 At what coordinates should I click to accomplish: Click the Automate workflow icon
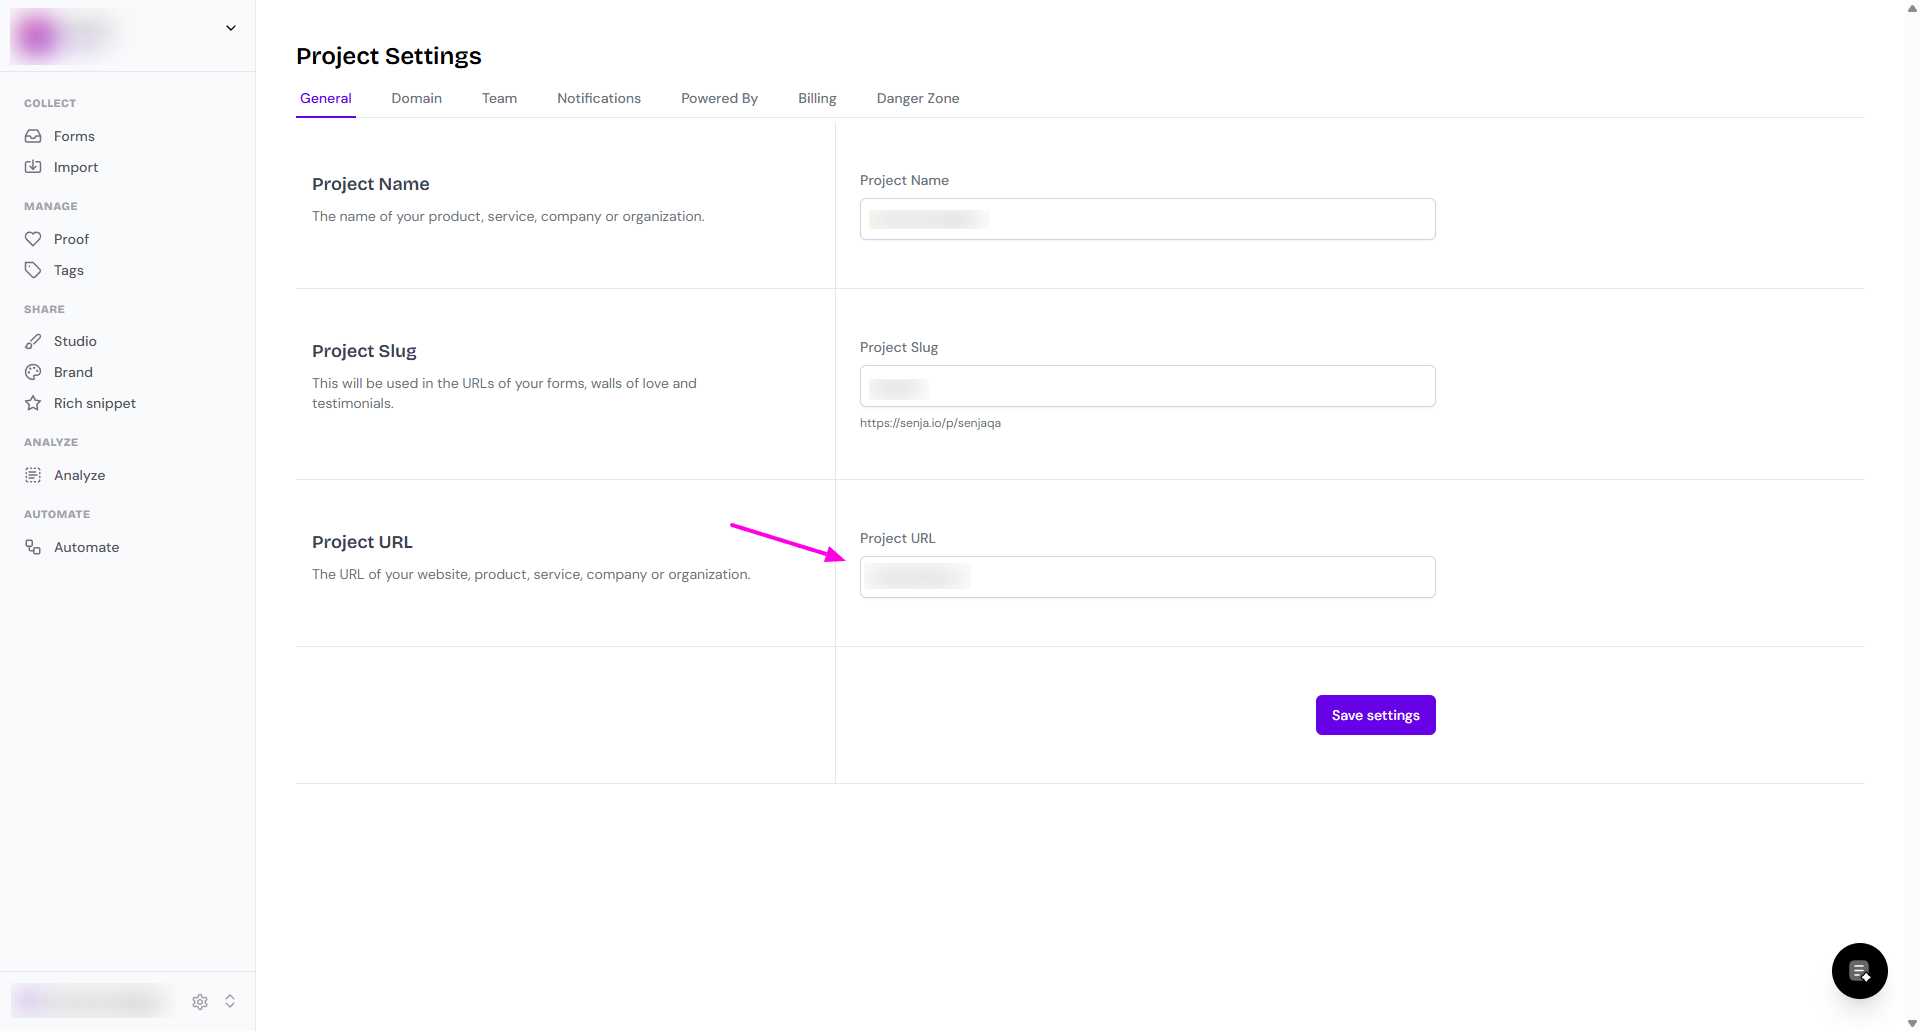coord(33,547)
